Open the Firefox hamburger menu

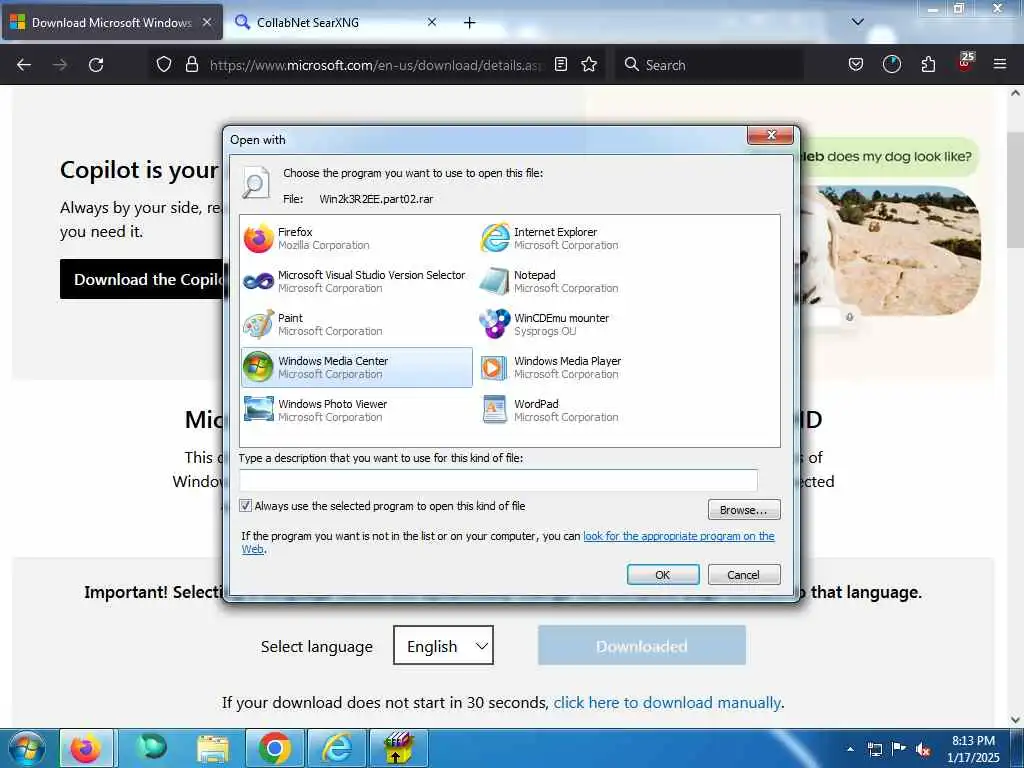[x=1000, y=65]
